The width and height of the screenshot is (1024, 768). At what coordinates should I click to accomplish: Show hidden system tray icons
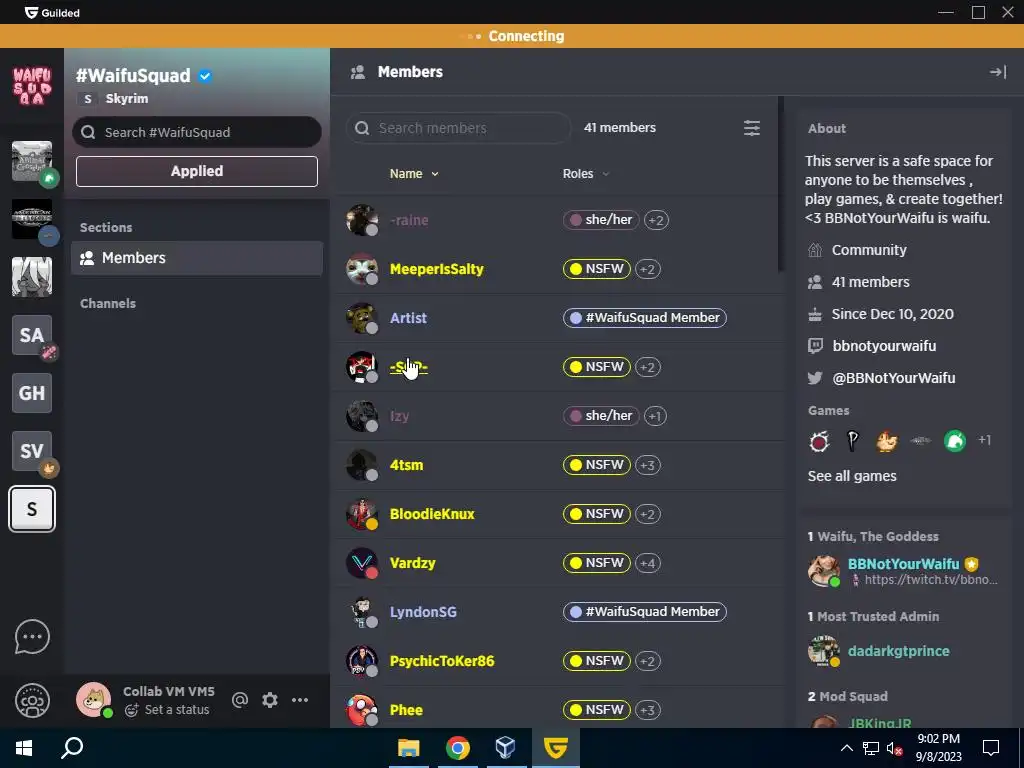[x=846, y=748]
